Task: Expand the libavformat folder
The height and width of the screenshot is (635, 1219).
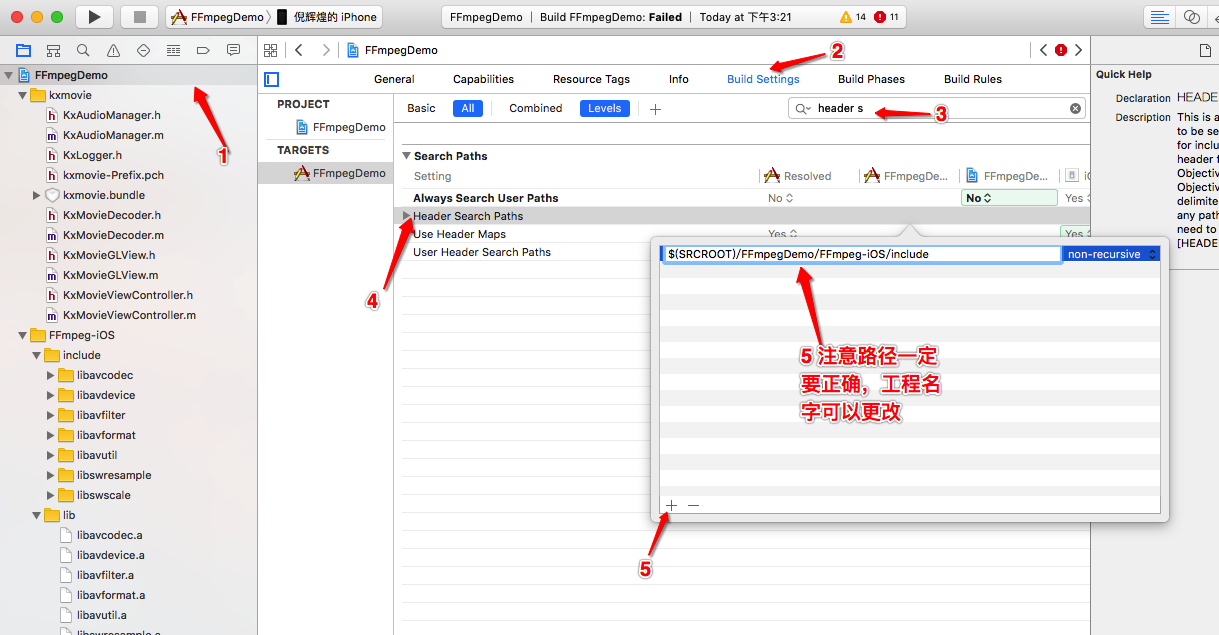Action: (x=50, y=435)
